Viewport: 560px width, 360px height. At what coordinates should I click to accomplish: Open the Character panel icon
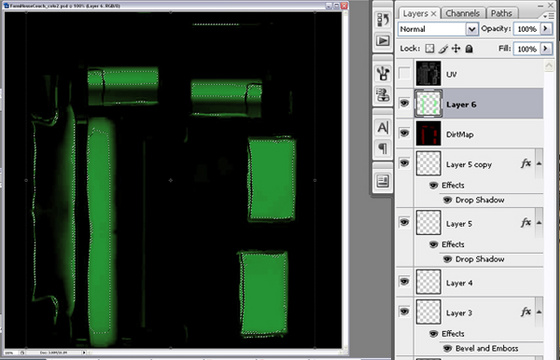point(383,127)
